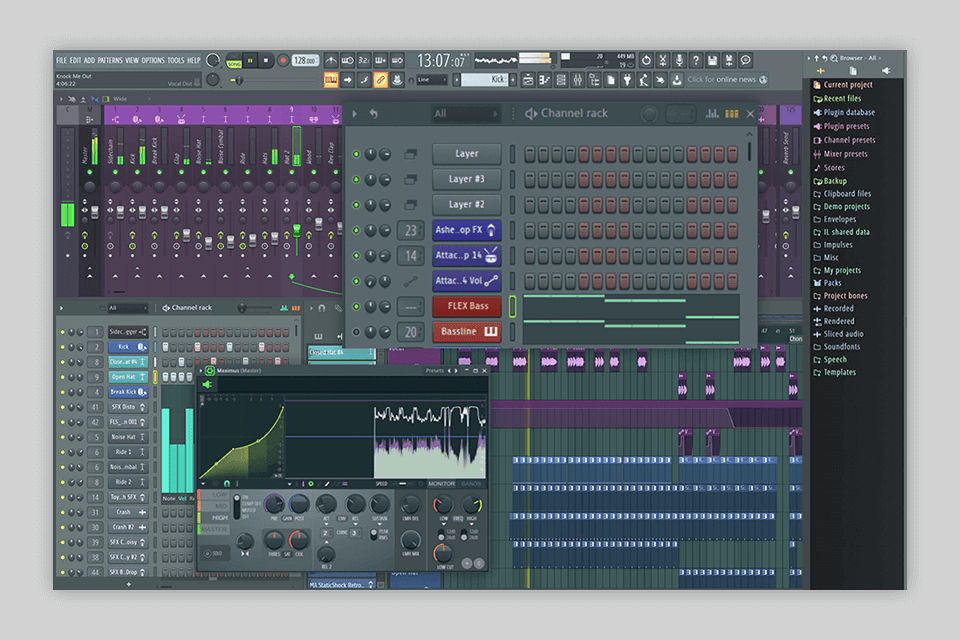Expand the Plugin database folder in the browser
The height and width of the screenshot is (640, 960).
click(x=847, y=113)
